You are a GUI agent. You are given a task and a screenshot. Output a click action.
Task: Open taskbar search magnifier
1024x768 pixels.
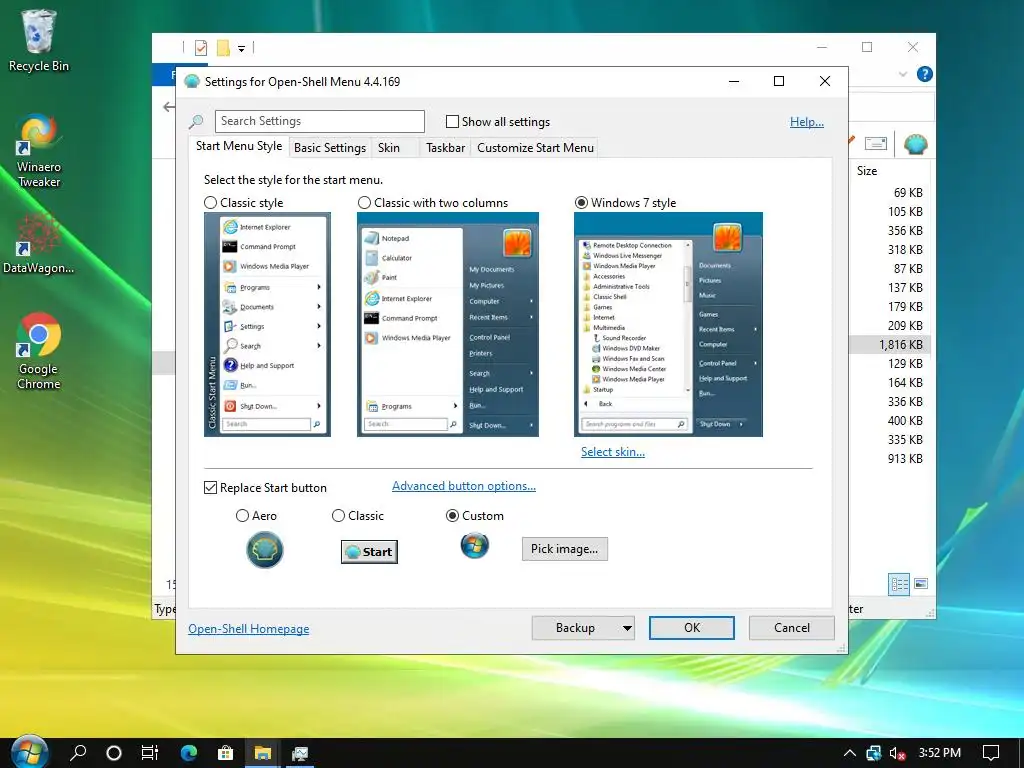click(78, 753)
